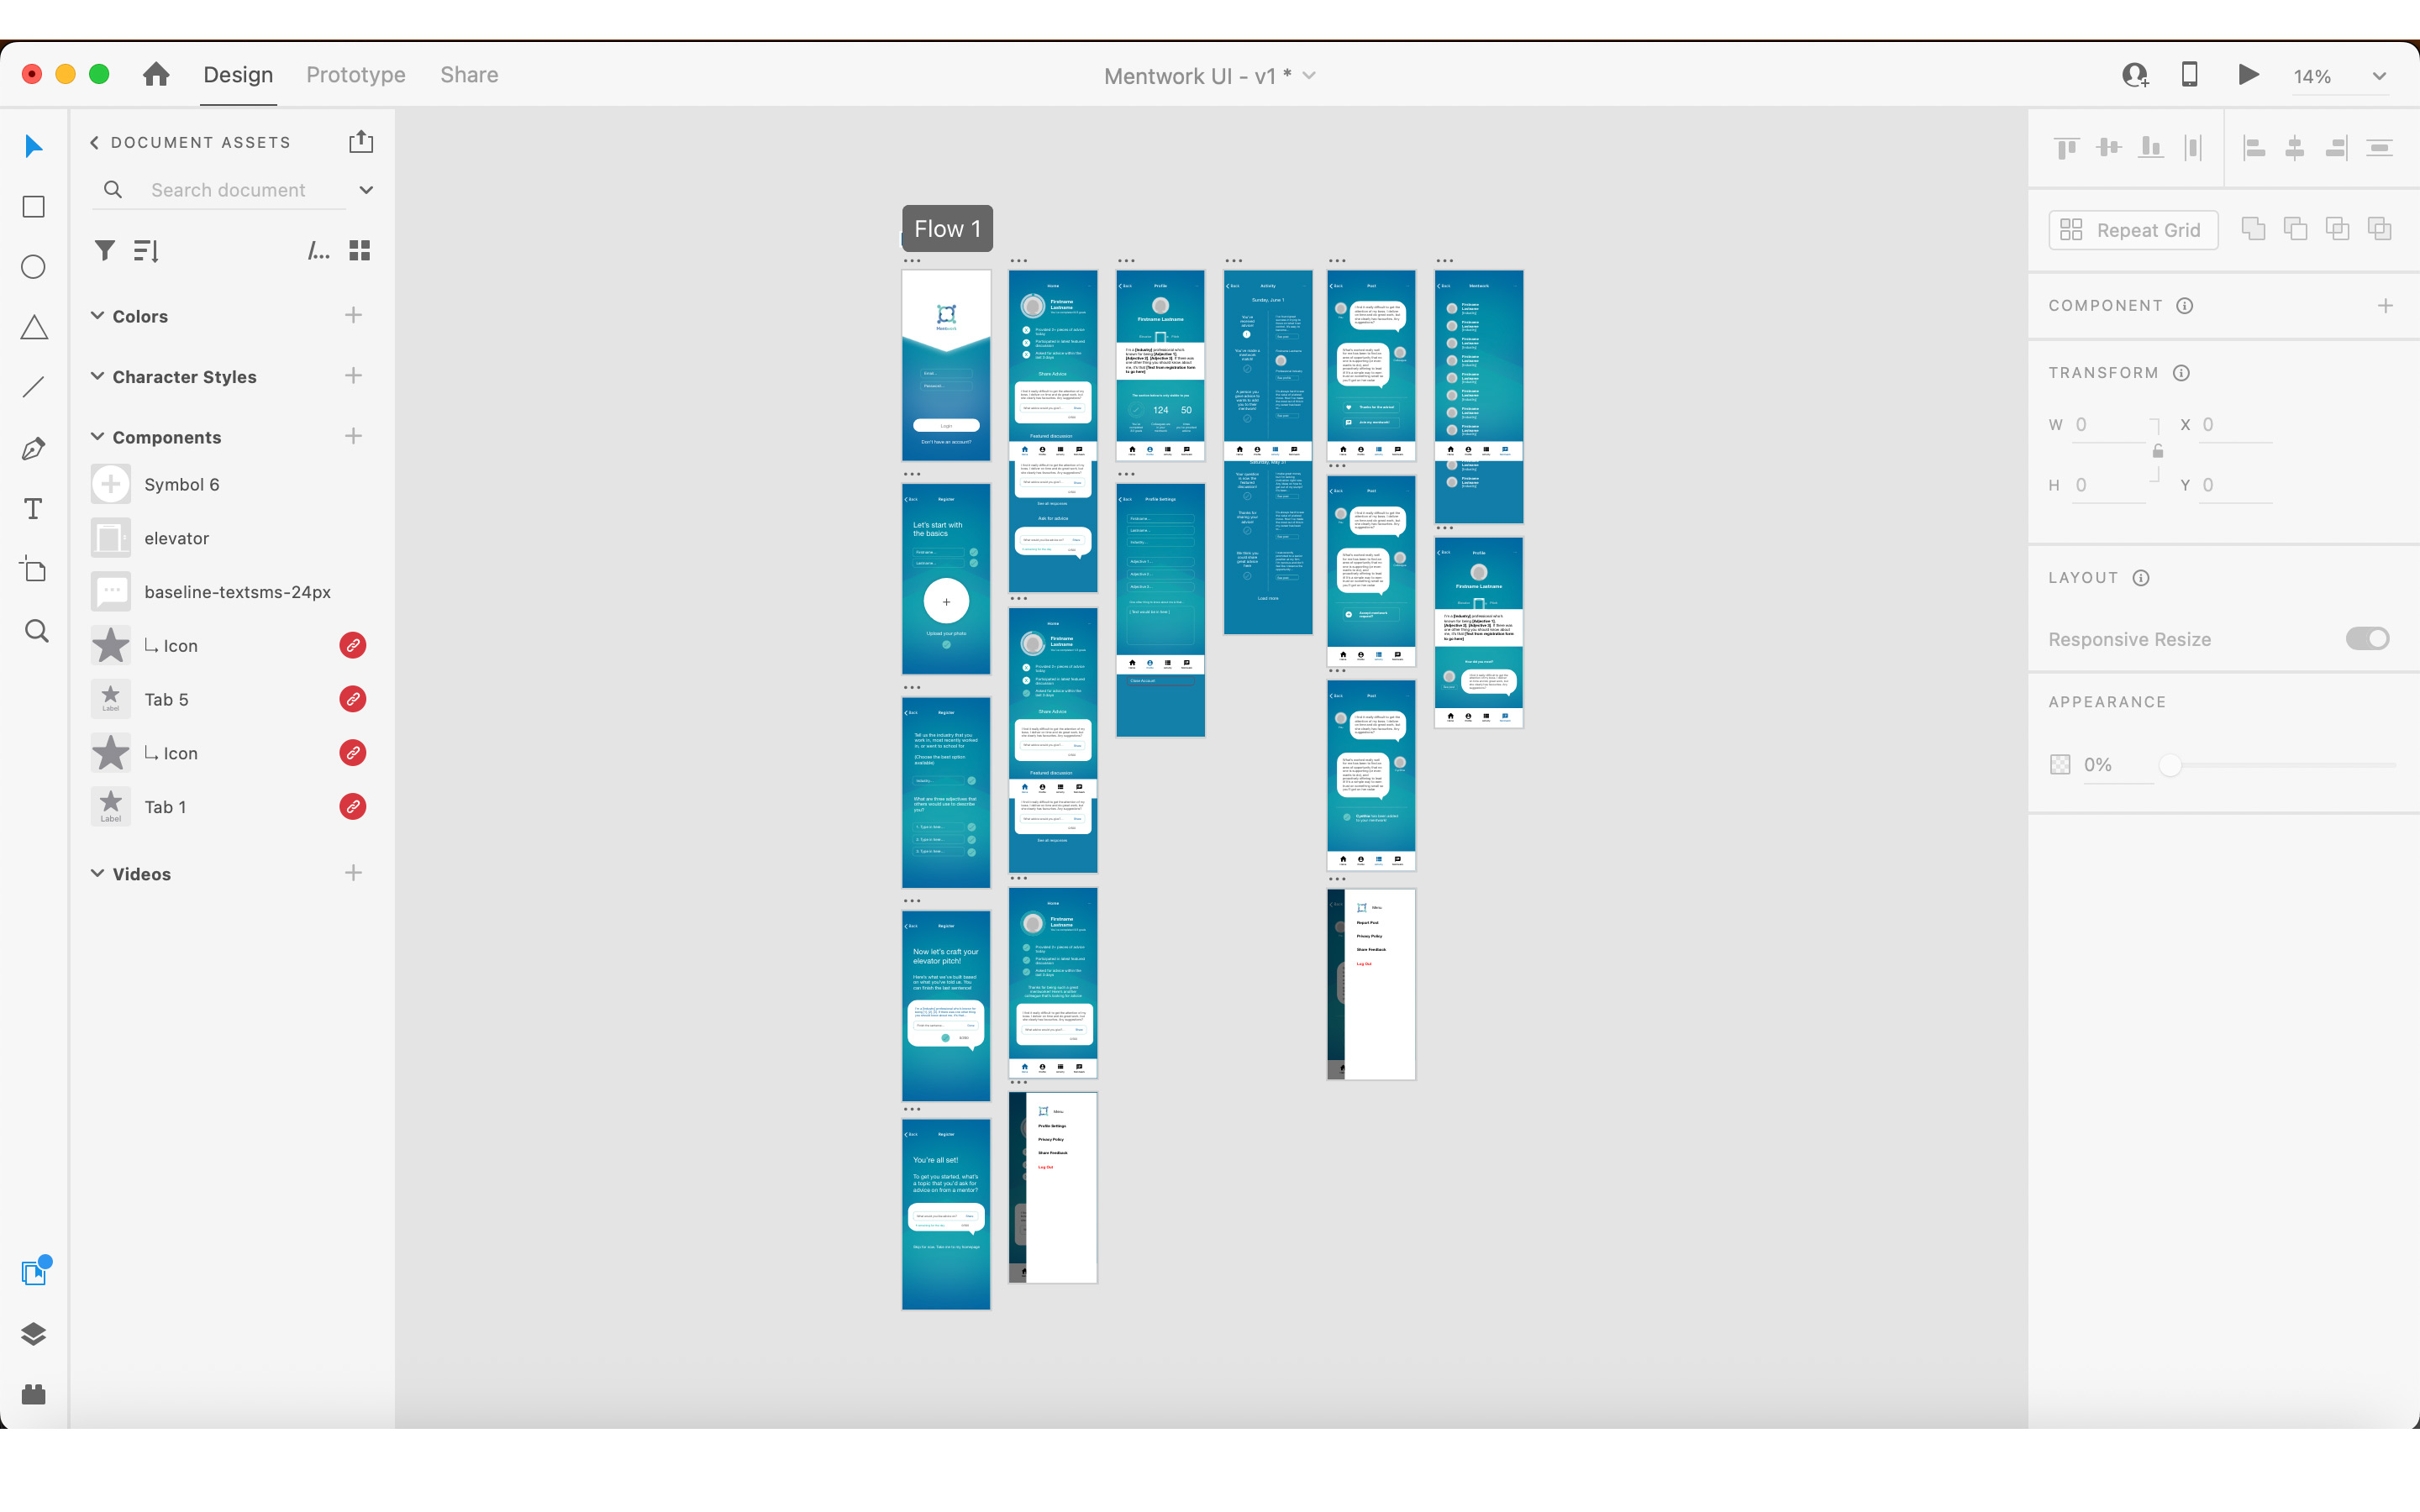Viewport: 2420px width, 1512px height.
Task: Click the Search document field
Action: click(228, 190)
